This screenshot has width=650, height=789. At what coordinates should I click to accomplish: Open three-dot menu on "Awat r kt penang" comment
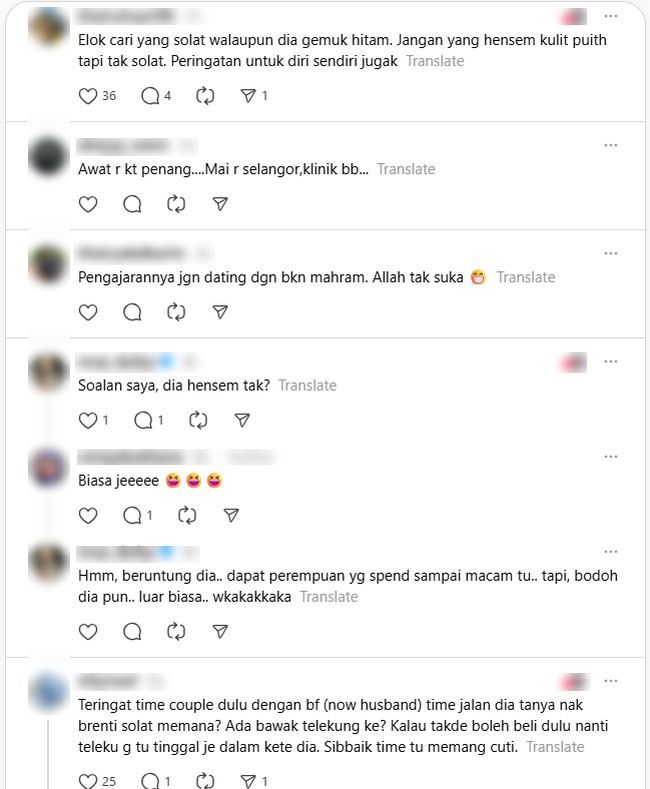pyautogui.click(x=610, y=145)
